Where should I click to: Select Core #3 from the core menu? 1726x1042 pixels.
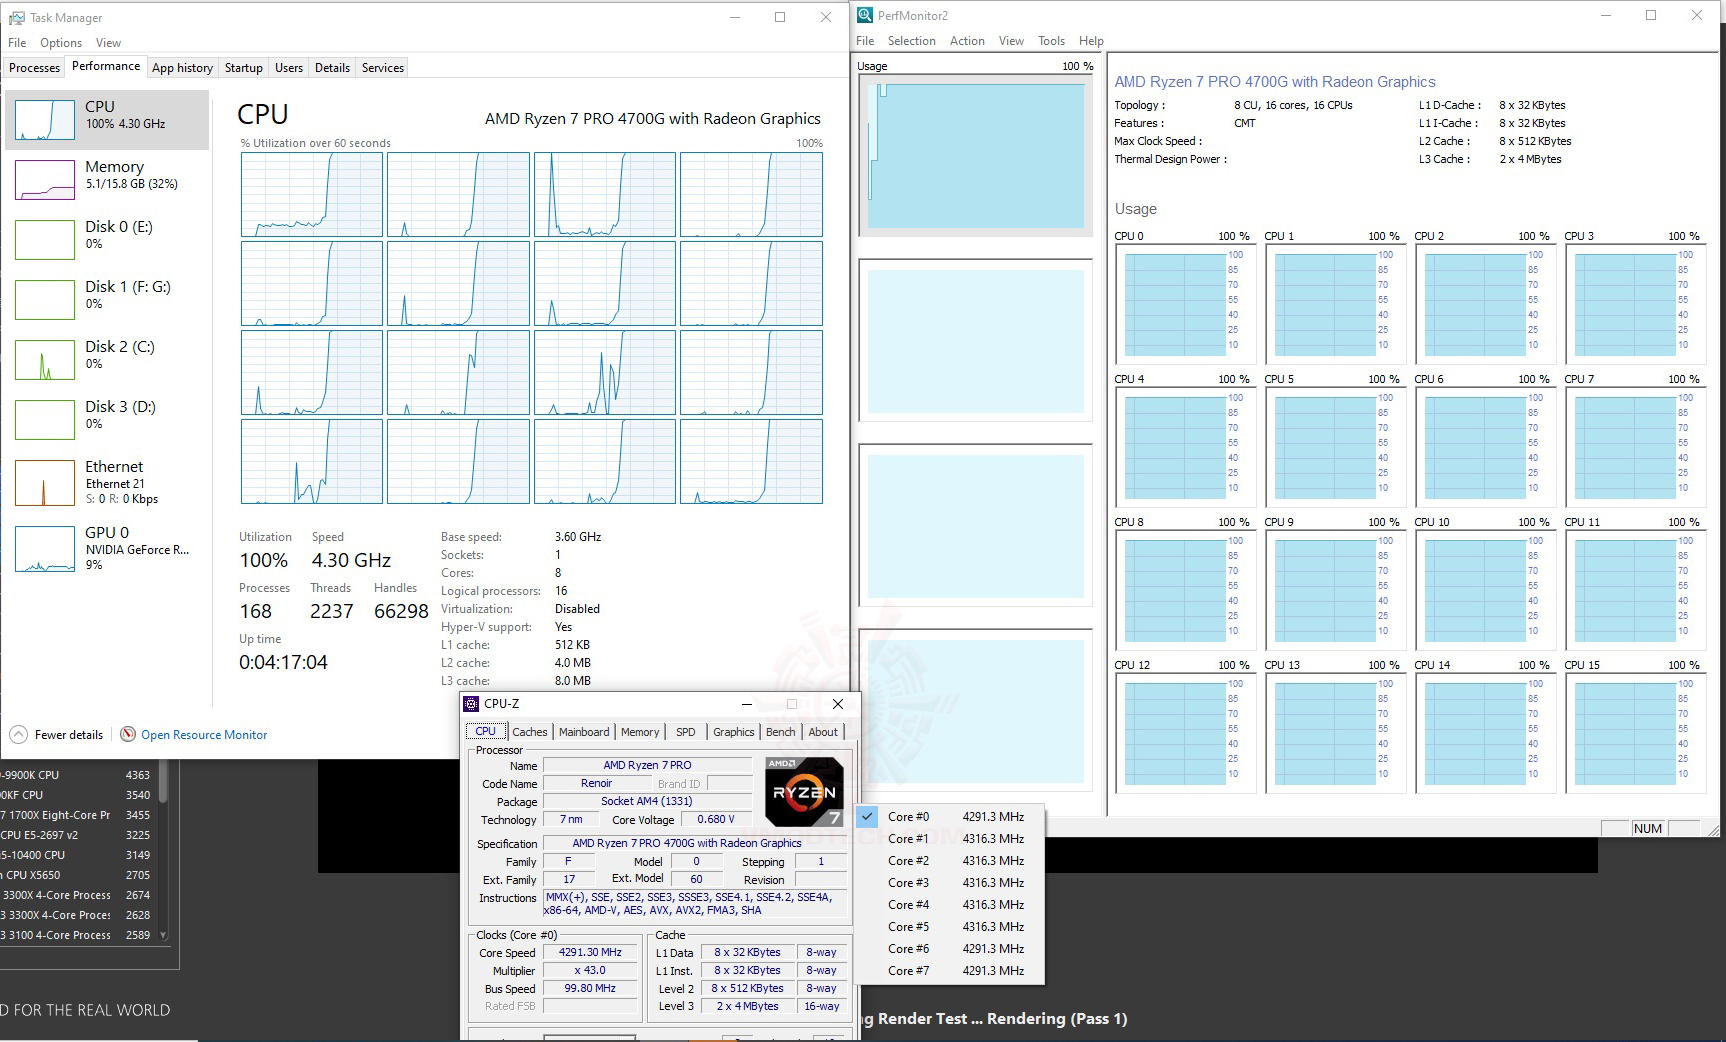[950, 883]
